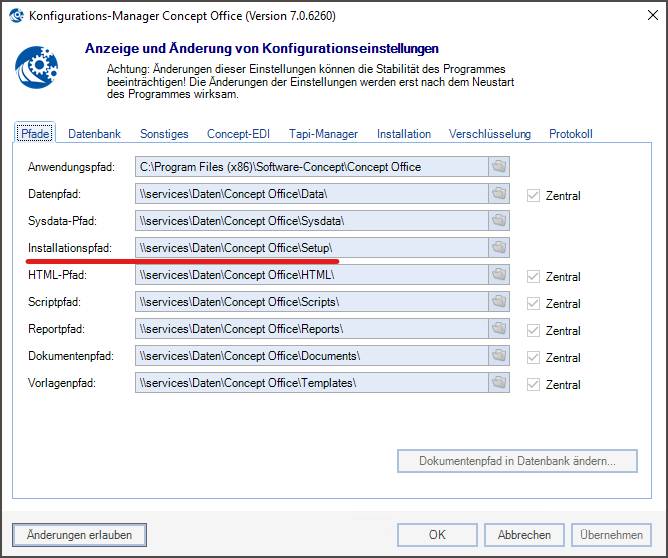Click into the Anwendungspfad field
This screenshot has height=558, width=668.
click(x=311, y=167)
